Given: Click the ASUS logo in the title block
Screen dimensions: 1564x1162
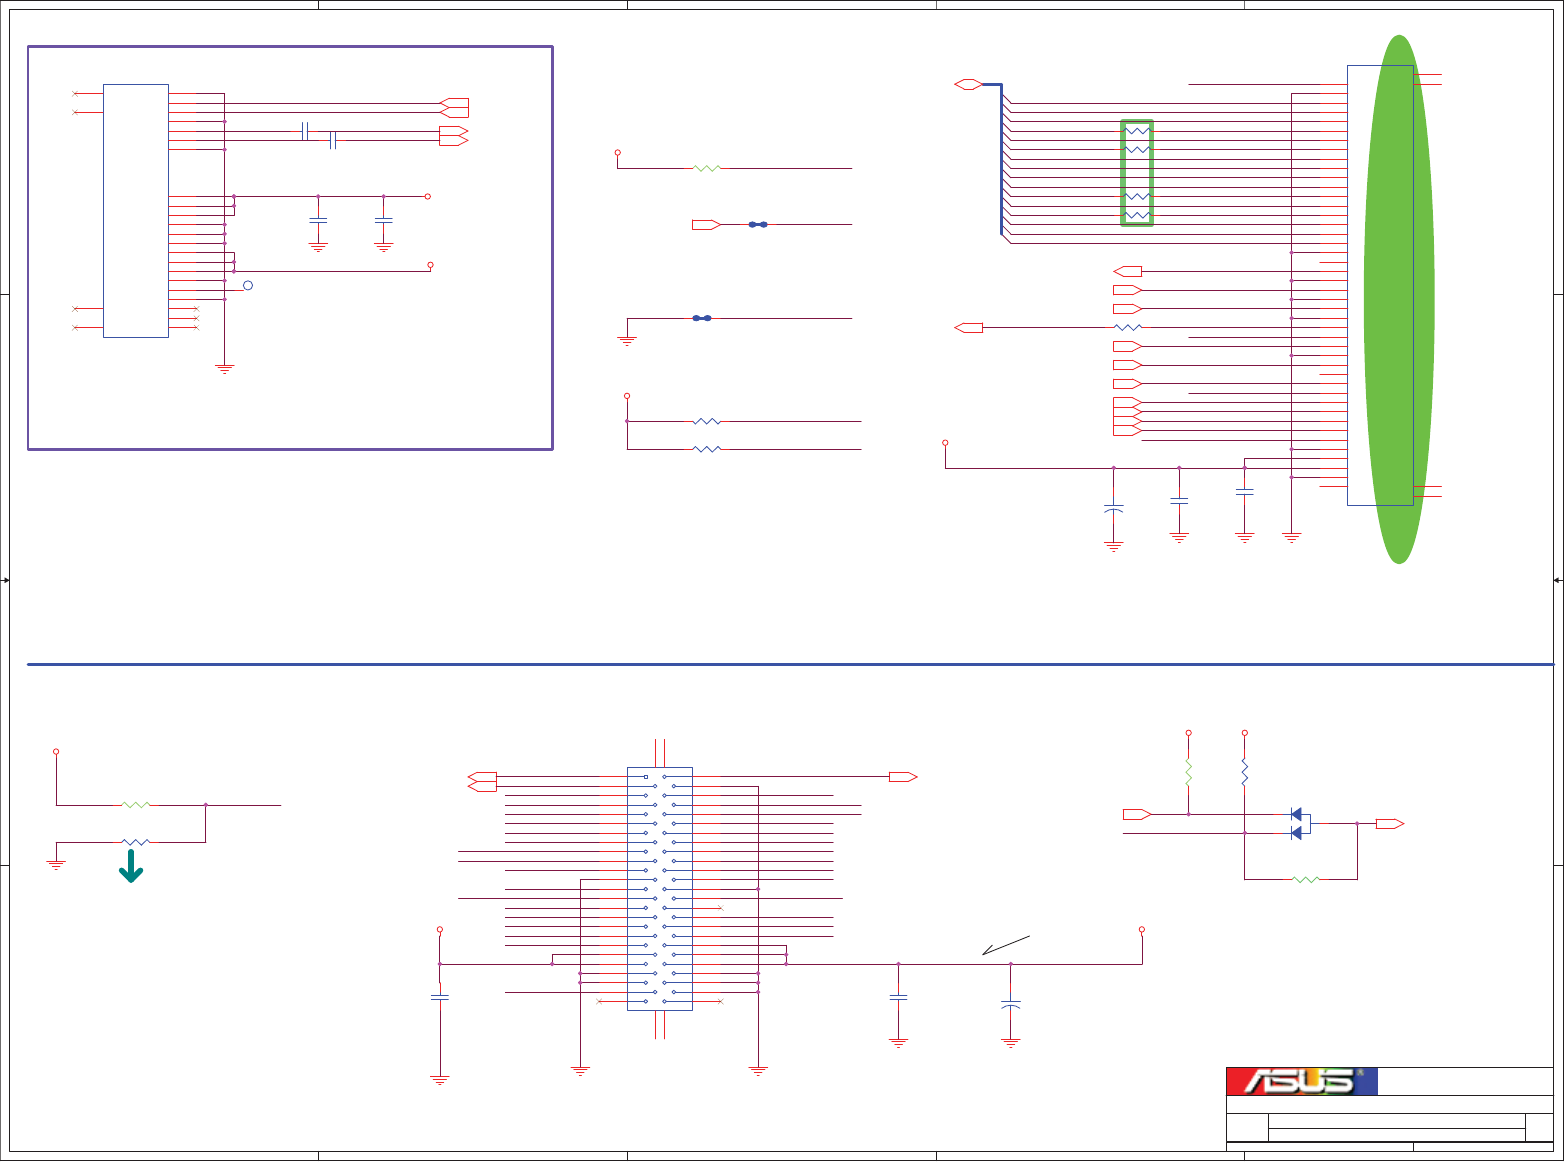Looking at the screenshot, I should 1302,1081.
